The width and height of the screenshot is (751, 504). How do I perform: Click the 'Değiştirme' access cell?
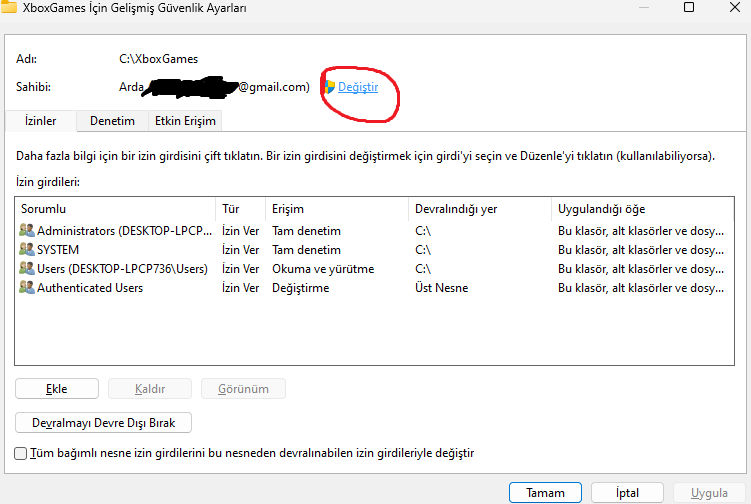[x=301, y=288]
